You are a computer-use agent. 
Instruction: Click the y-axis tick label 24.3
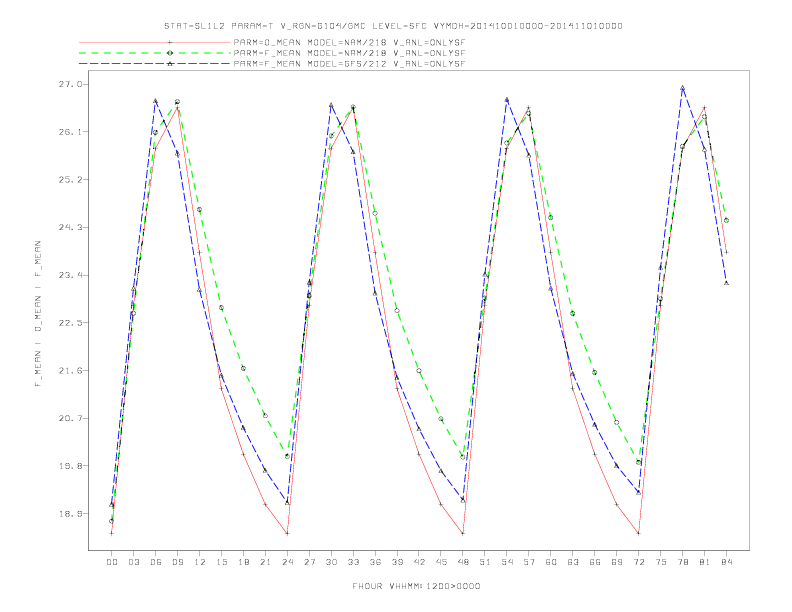(x=71, y=228)
